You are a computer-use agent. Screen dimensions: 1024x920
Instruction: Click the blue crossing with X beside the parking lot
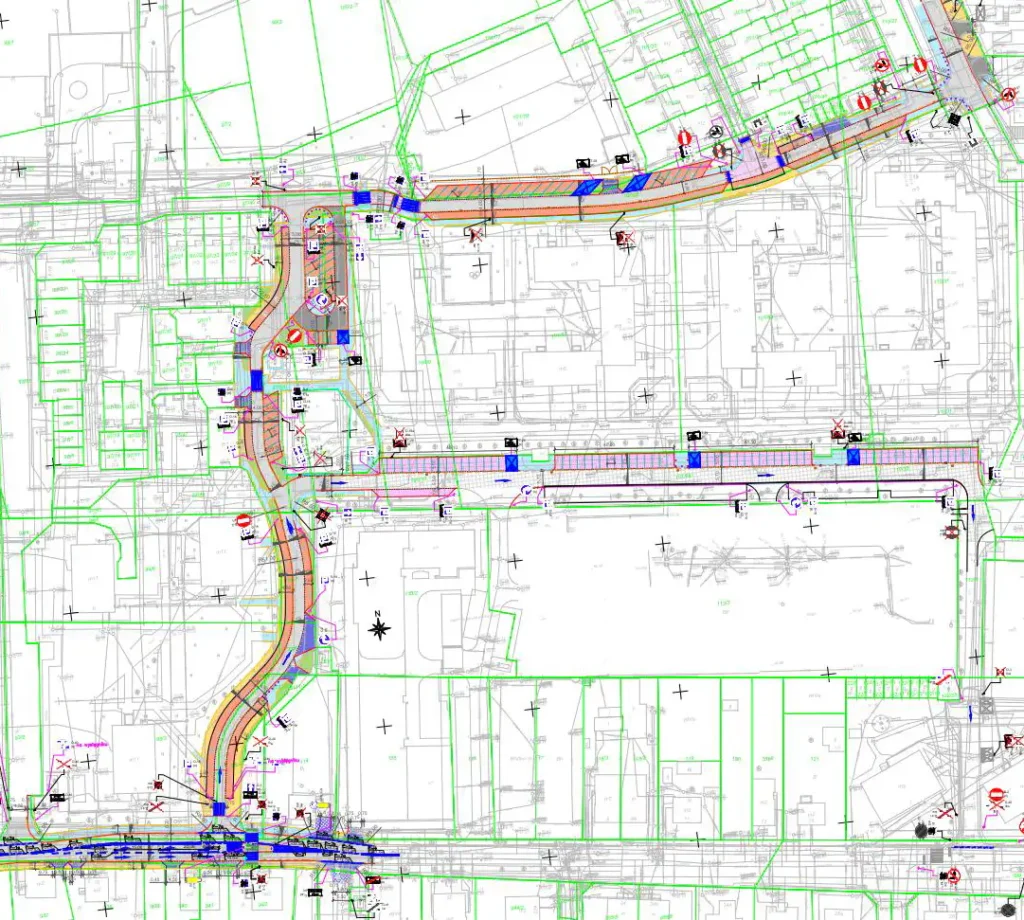pos(343,337)
